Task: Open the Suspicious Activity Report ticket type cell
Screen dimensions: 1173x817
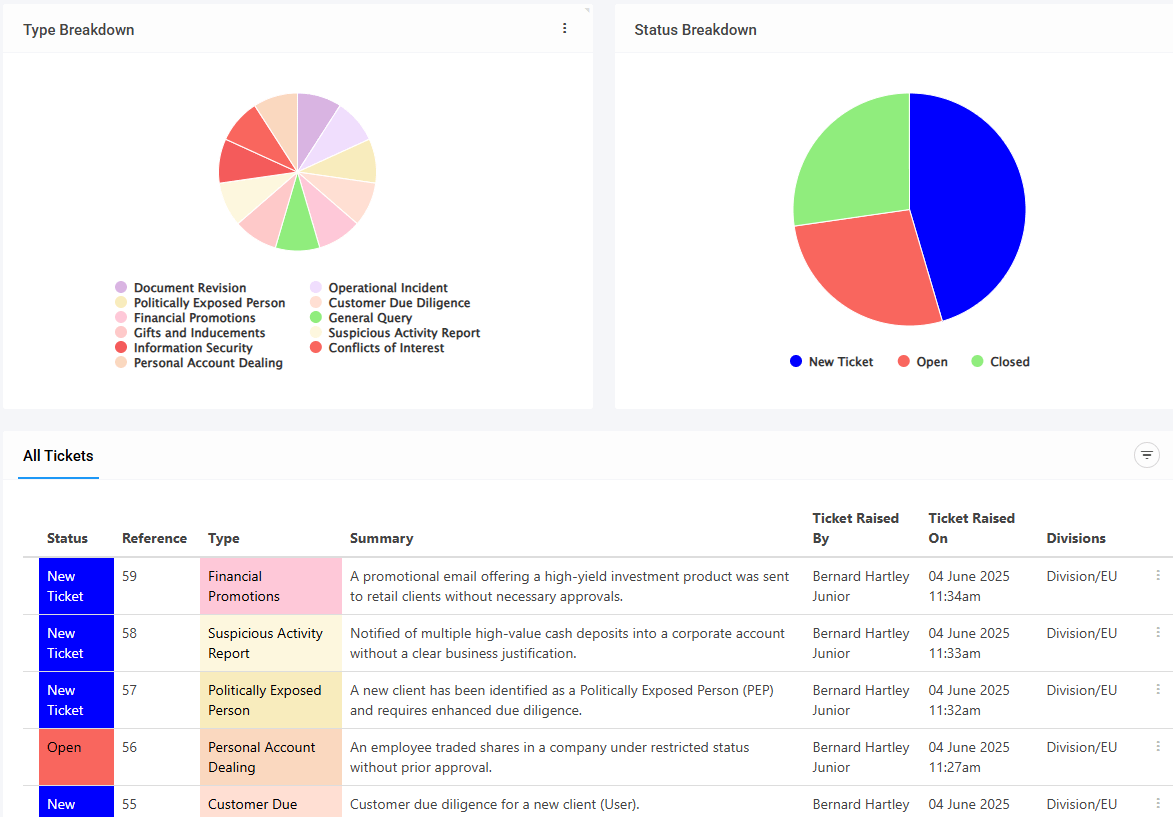Action: (266, 643)
